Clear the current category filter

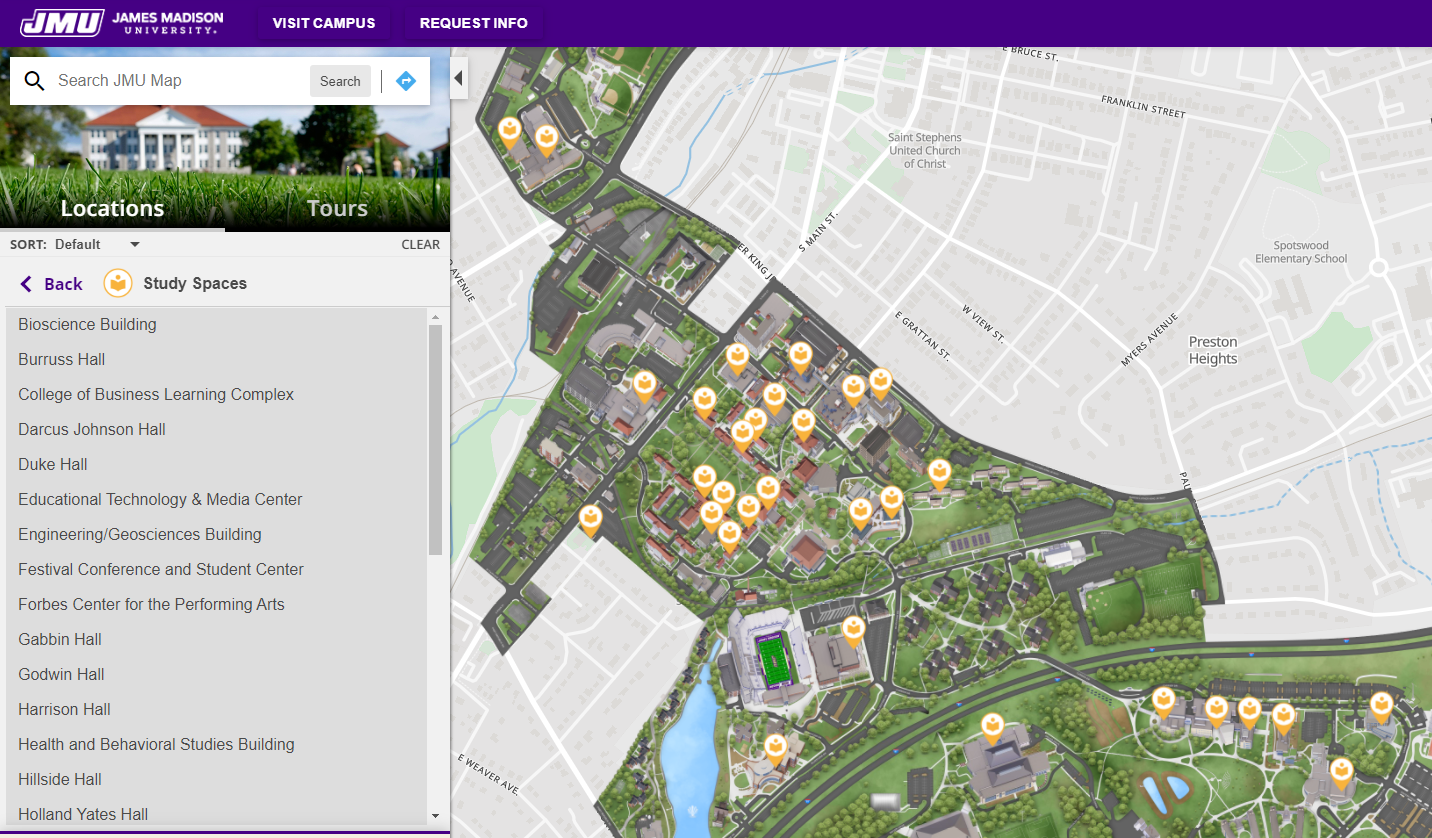(420, 244)
